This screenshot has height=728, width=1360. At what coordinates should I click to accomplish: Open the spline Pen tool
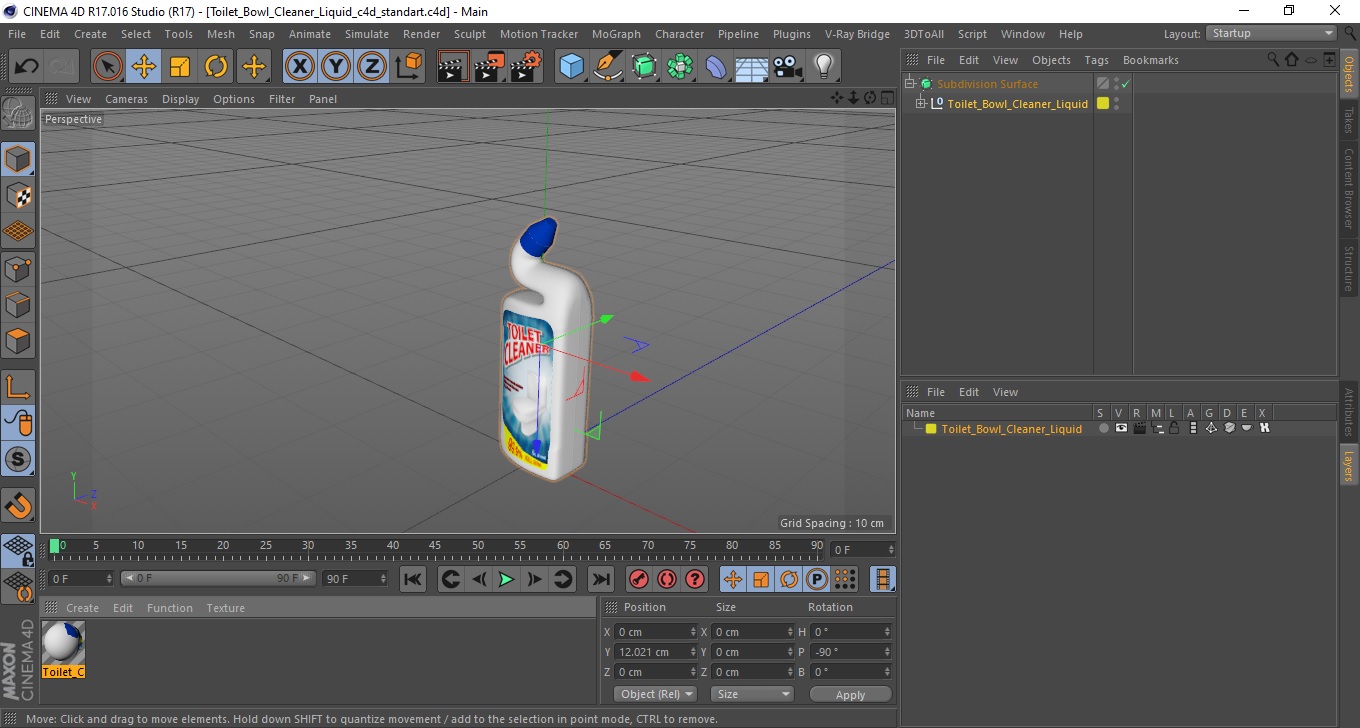608,67
